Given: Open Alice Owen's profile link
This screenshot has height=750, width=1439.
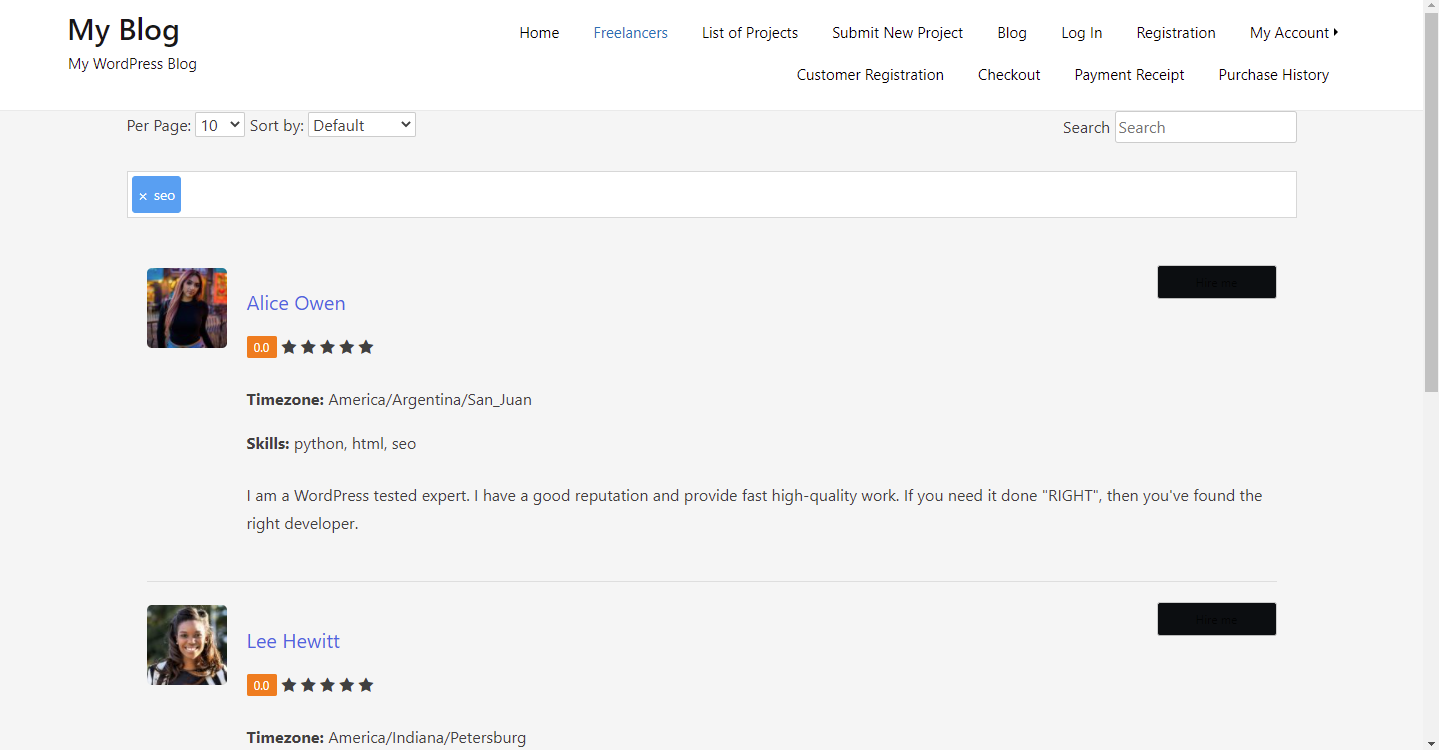Looking at the screenshot, I should tap(296, 303).
